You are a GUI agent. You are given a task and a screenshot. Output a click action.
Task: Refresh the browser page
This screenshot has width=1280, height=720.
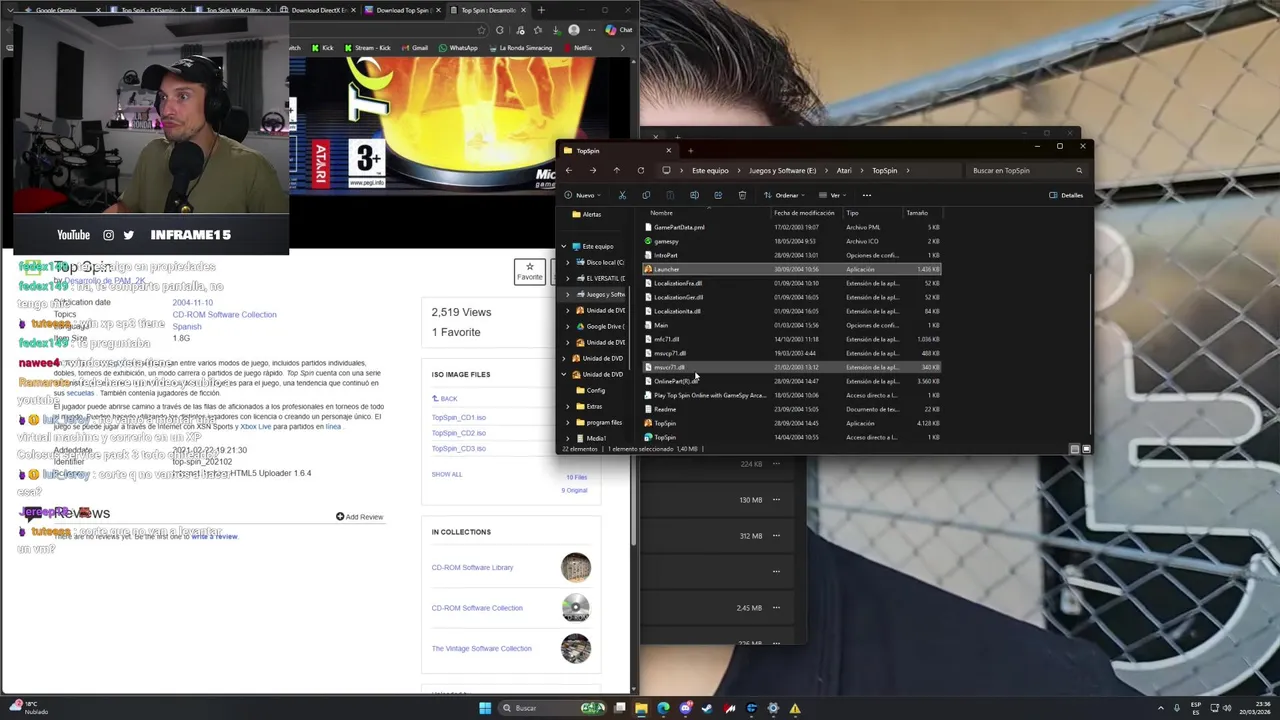(499, 30)
